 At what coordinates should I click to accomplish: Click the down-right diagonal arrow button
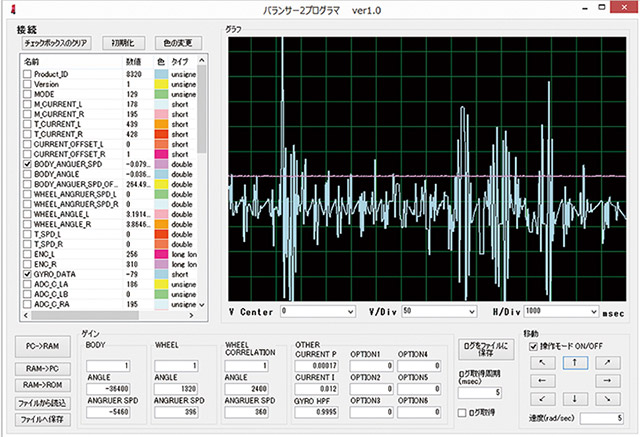pos(608,399)
